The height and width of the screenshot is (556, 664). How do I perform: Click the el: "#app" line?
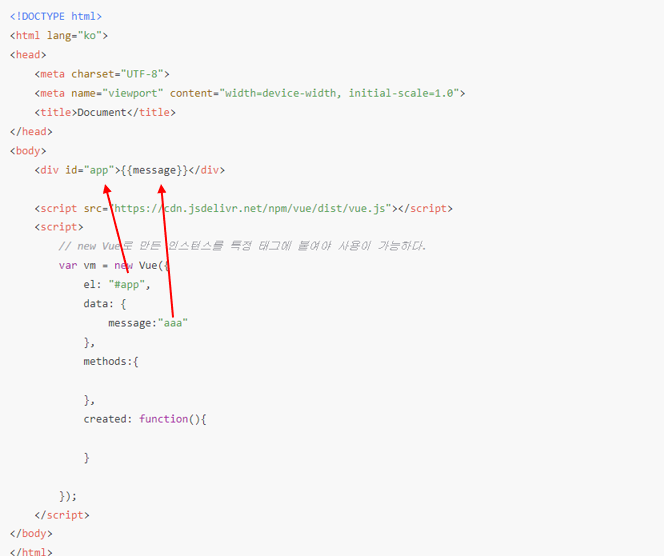coord(117,285)
